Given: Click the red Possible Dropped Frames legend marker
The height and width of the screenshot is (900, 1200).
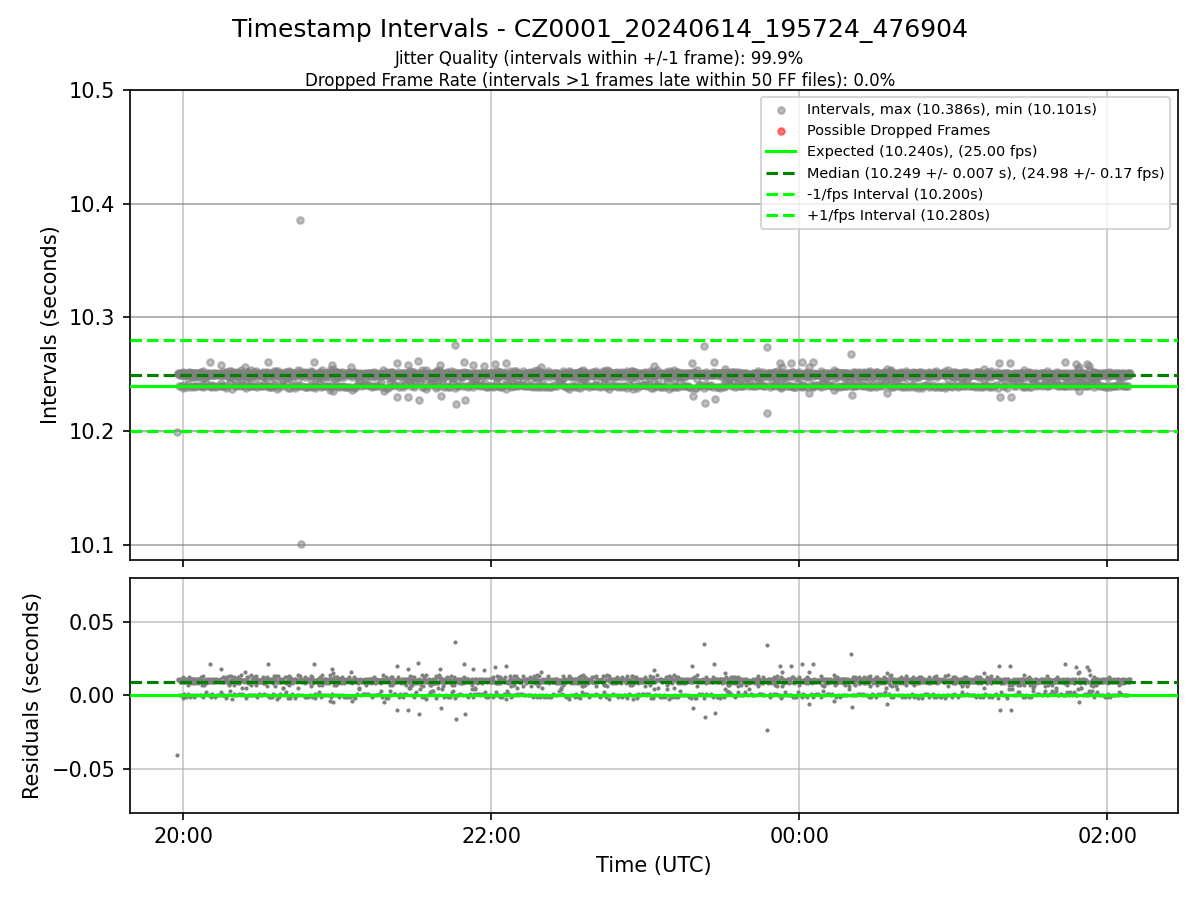Looking at the screenshot, I should pyautogui.click(x=782, y=131).
